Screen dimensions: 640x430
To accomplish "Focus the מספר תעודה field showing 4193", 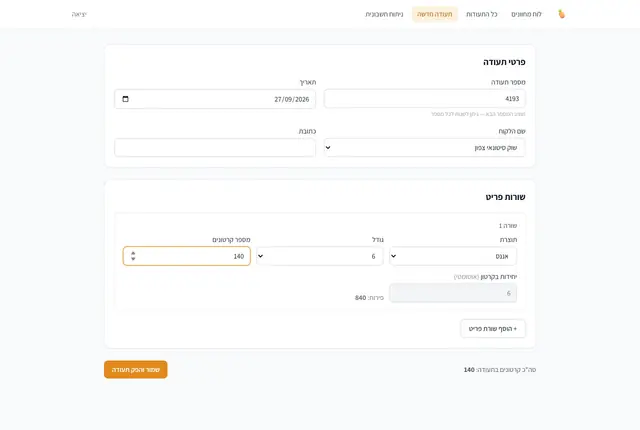I will click(424, 99).
